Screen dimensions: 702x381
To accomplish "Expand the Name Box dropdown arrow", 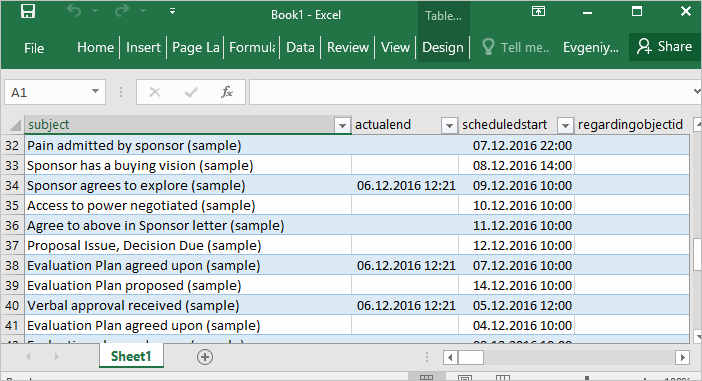I will tap(95, 91).
